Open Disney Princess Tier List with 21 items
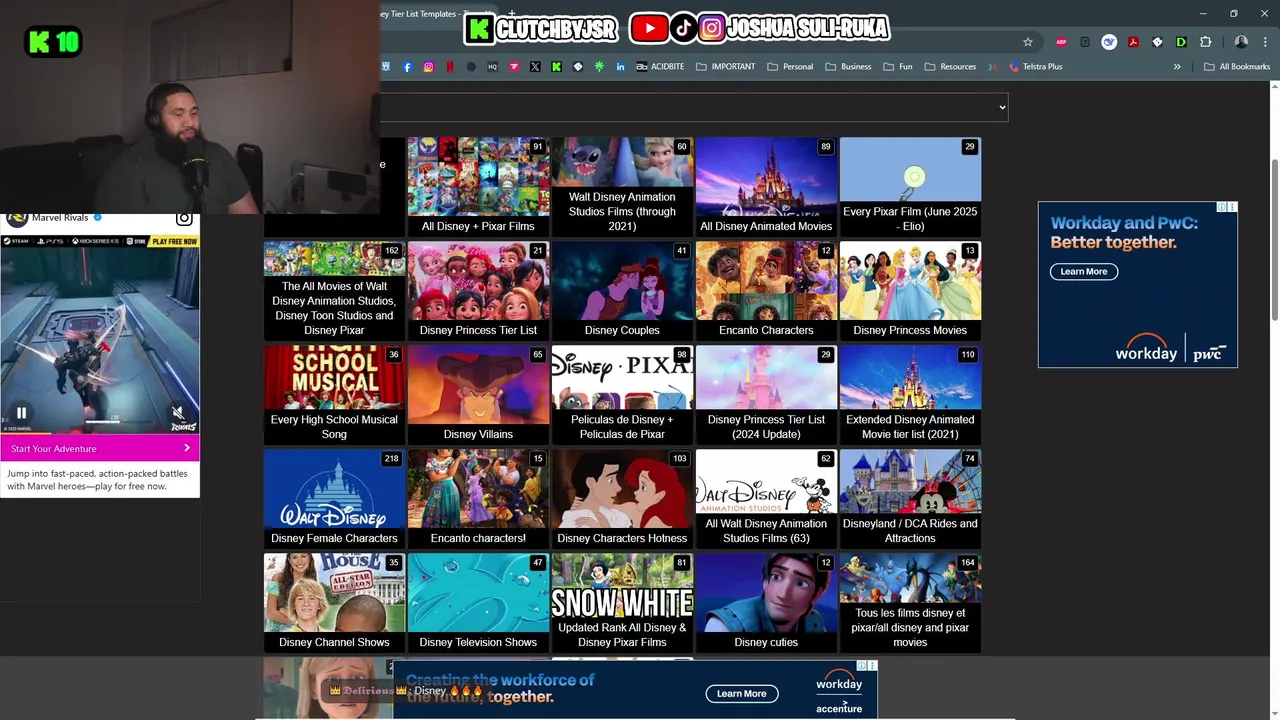This screenshot has height=720, width=1280. (478, 291)
